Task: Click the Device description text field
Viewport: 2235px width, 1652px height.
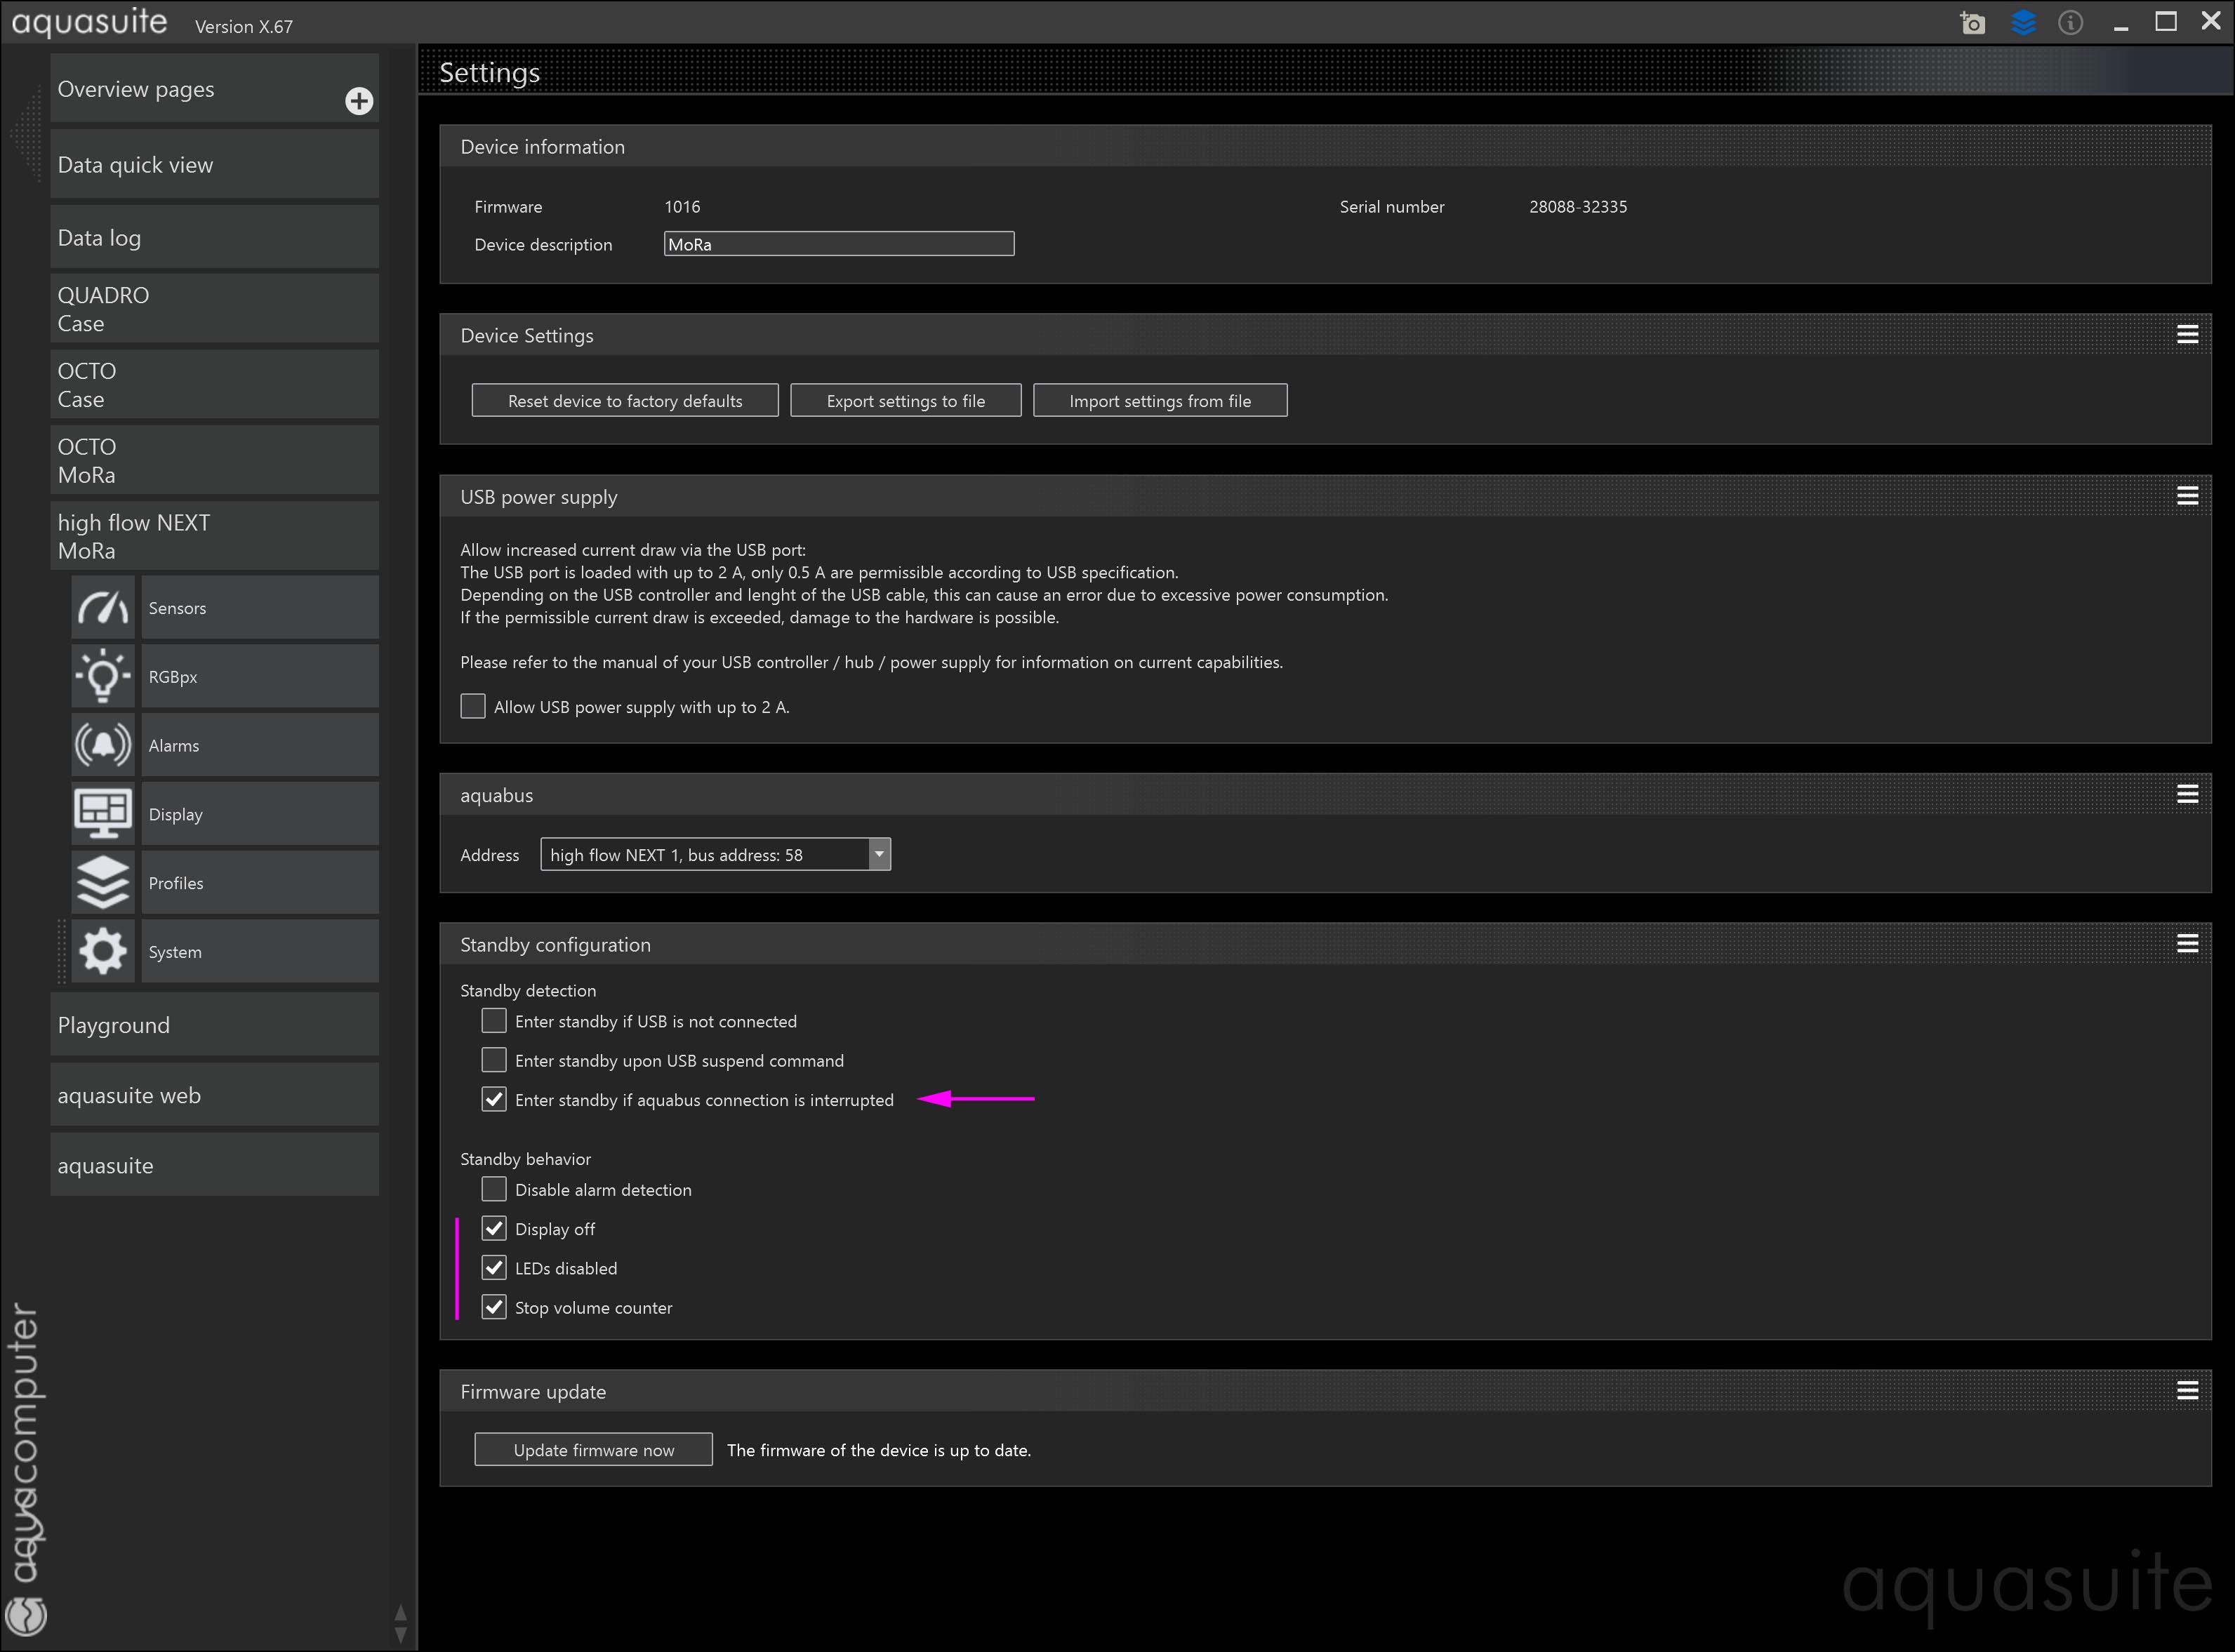Action: point(838,244)
